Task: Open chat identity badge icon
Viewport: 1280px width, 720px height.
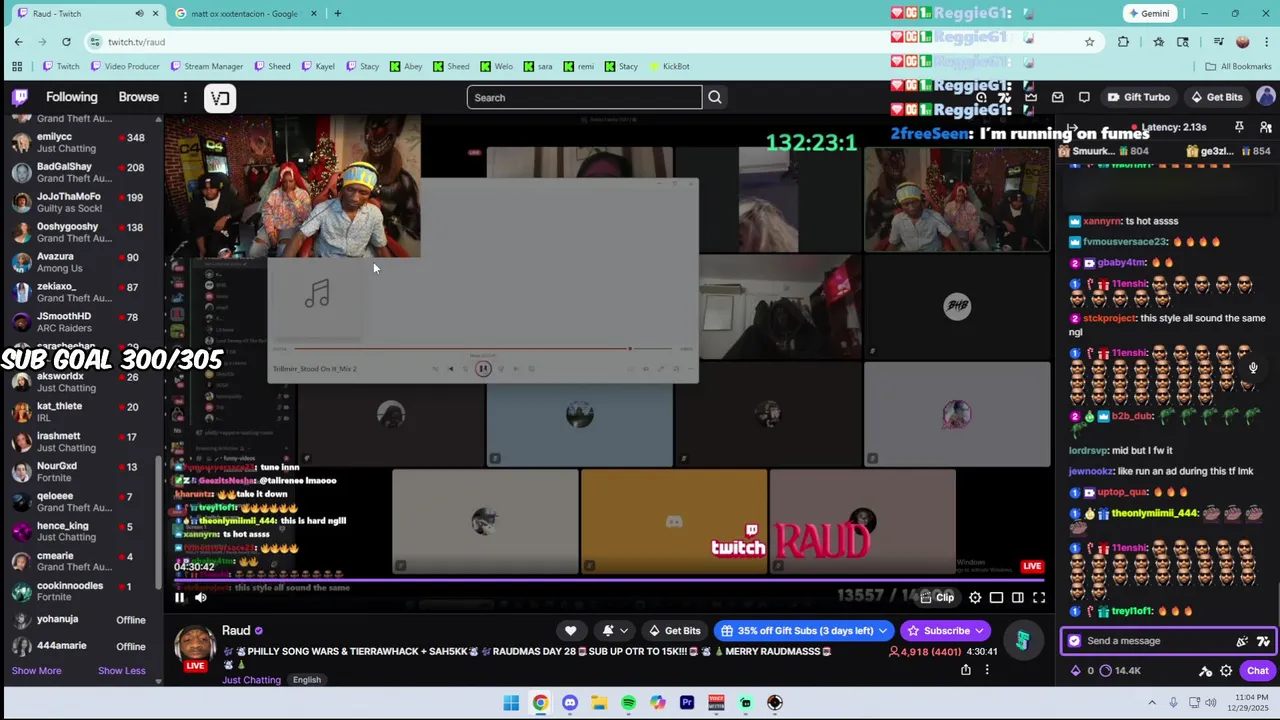Action: (1074, 641)
